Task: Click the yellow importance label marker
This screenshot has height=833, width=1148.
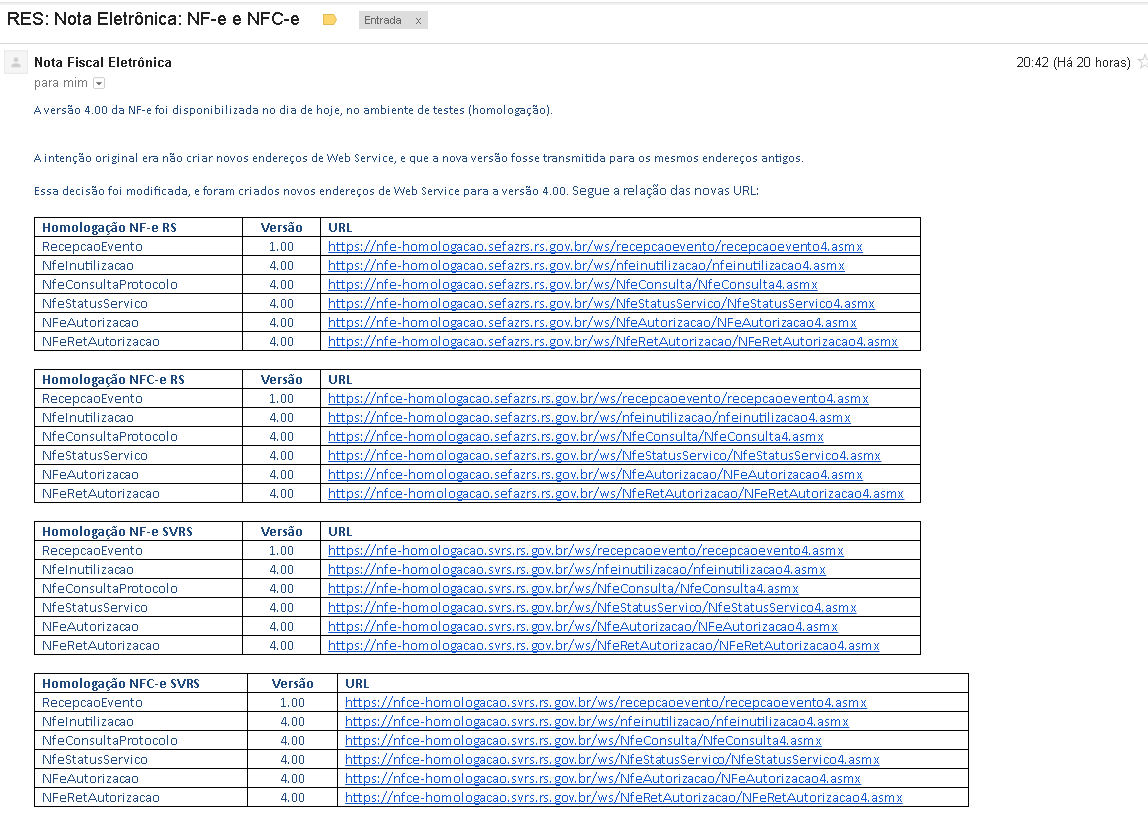Action: click(x=329, y=20)
